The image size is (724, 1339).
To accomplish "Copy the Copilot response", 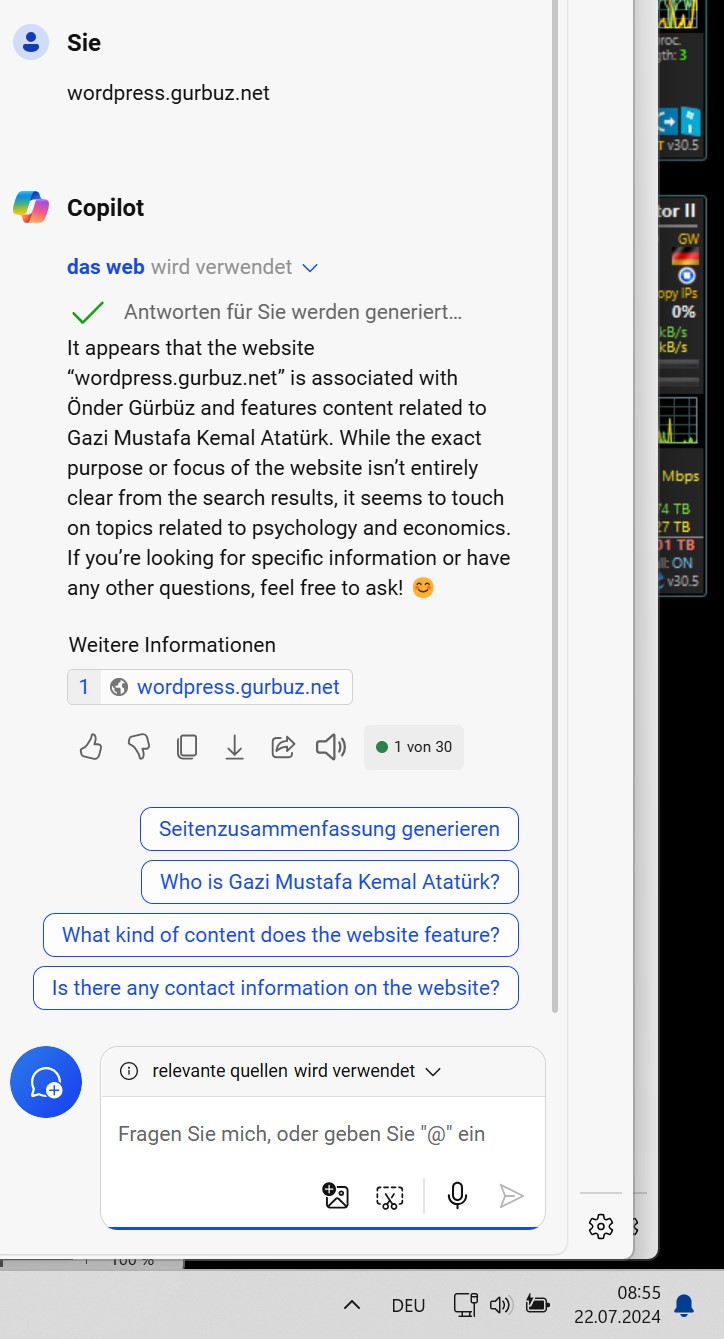I will (x=187, y=747).
